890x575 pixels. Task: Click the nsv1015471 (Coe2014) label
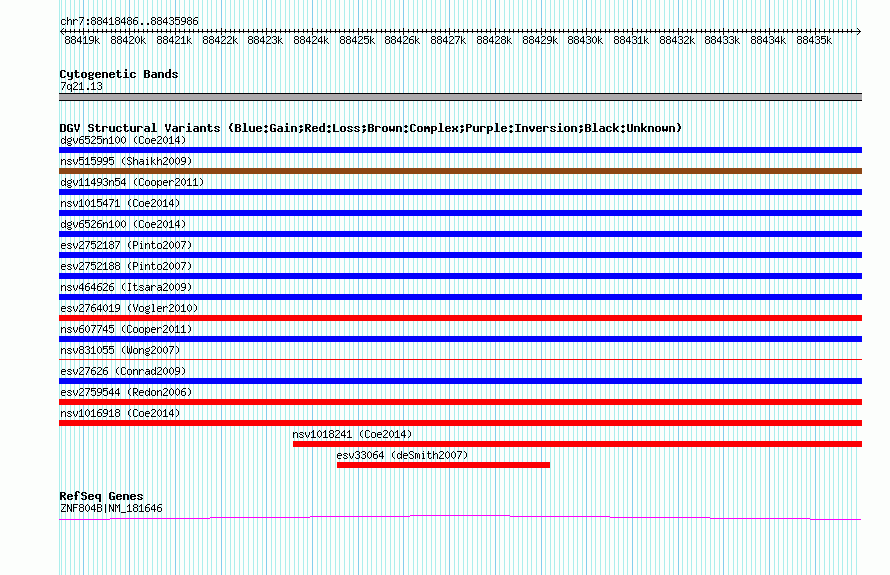(120, 203)
